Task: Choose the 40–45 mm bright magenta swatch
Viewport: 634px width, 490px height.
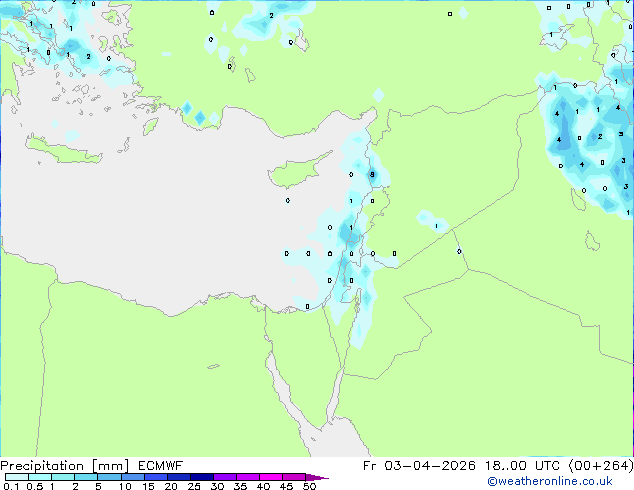Action: (x=271, y=477)
